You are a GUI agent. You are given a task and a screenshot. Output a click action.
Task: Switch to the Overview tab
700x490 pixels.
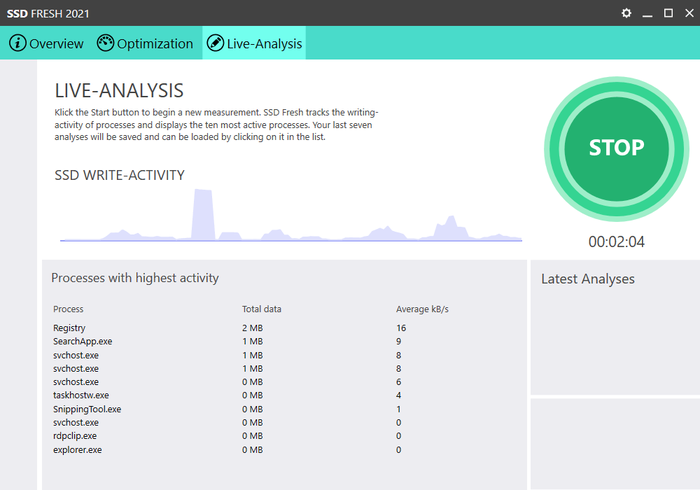click(46, 43)
